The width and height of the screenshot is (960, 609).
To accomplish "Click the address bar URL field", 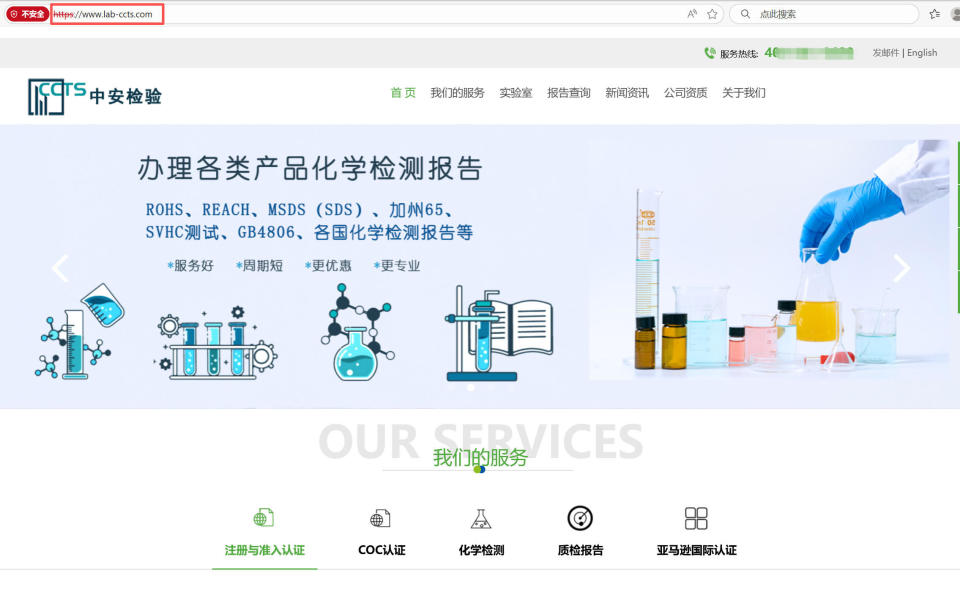I will 107,14.
